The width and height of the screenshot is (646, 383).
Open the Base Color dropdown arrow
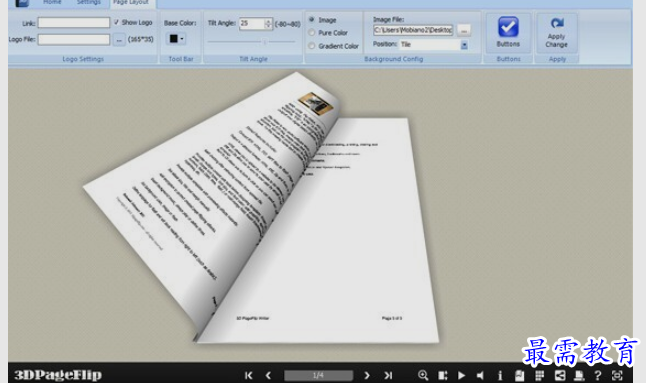[182, 39]
